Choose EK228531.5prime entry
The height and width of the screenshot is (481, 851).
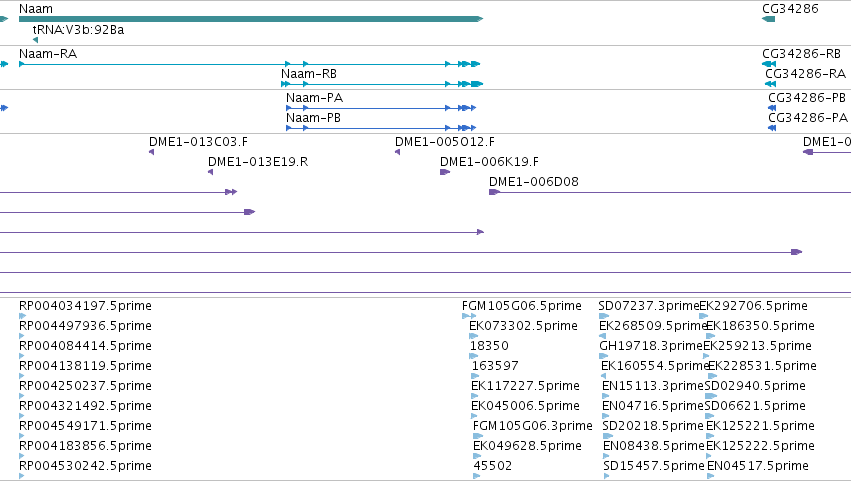(x=762, y=366)
